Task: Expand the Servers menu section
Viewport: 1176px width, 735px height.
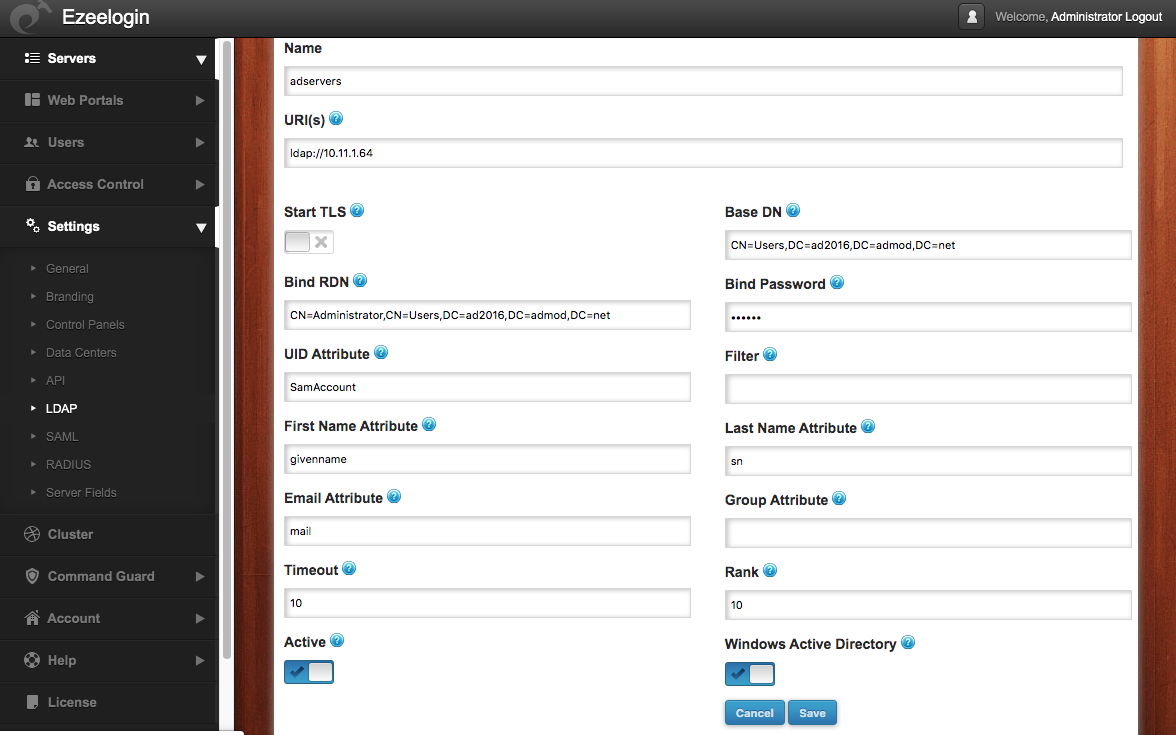Action: [x=201, y=59]
